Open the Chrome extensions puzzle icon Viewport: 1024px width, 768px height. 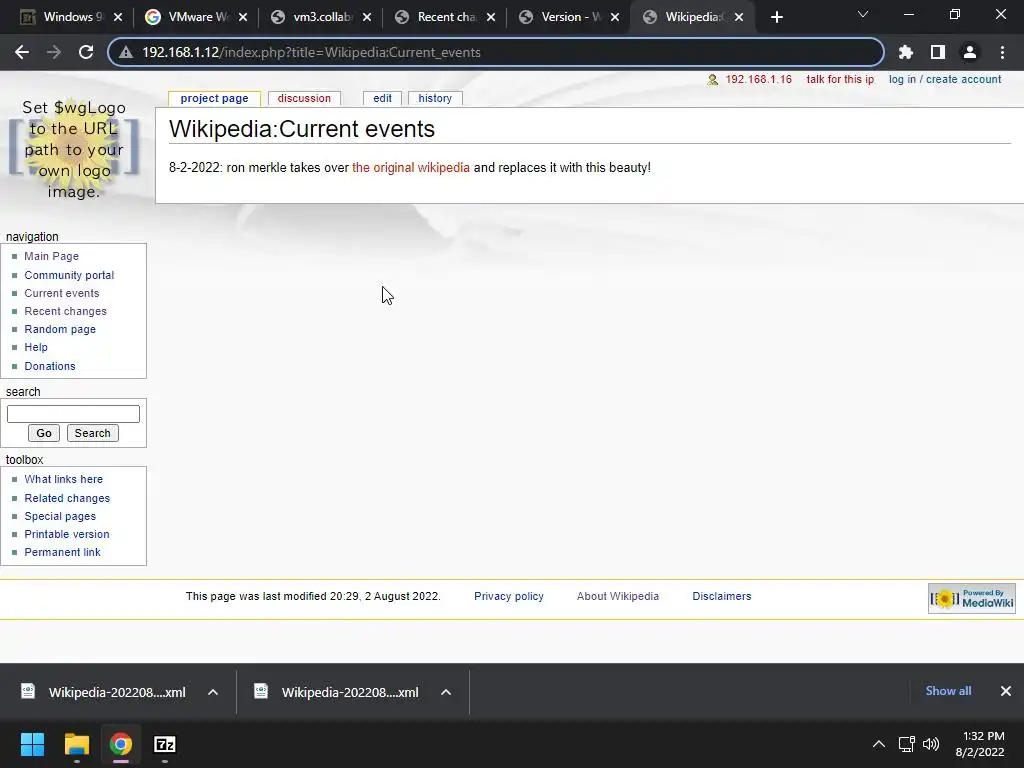tap(906, 52)
